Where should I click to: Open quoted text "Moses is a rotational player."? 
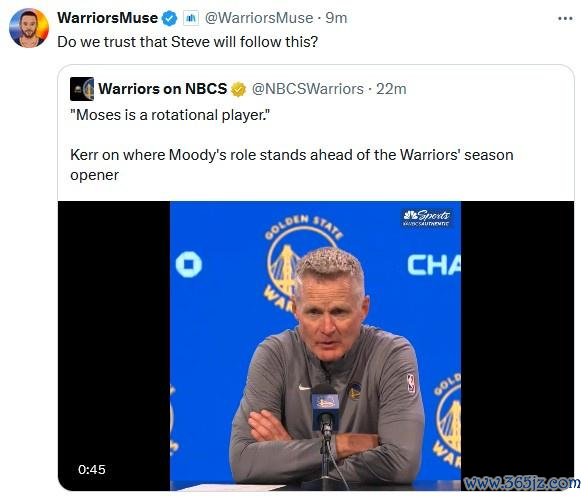coord(171,115)
